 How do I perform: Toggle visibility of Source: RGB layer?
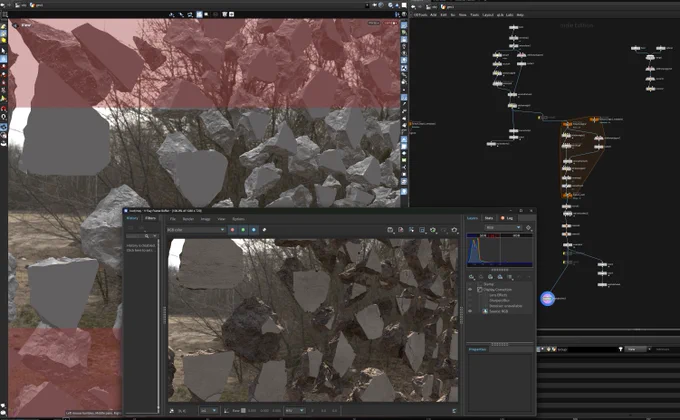coord(470,311)
